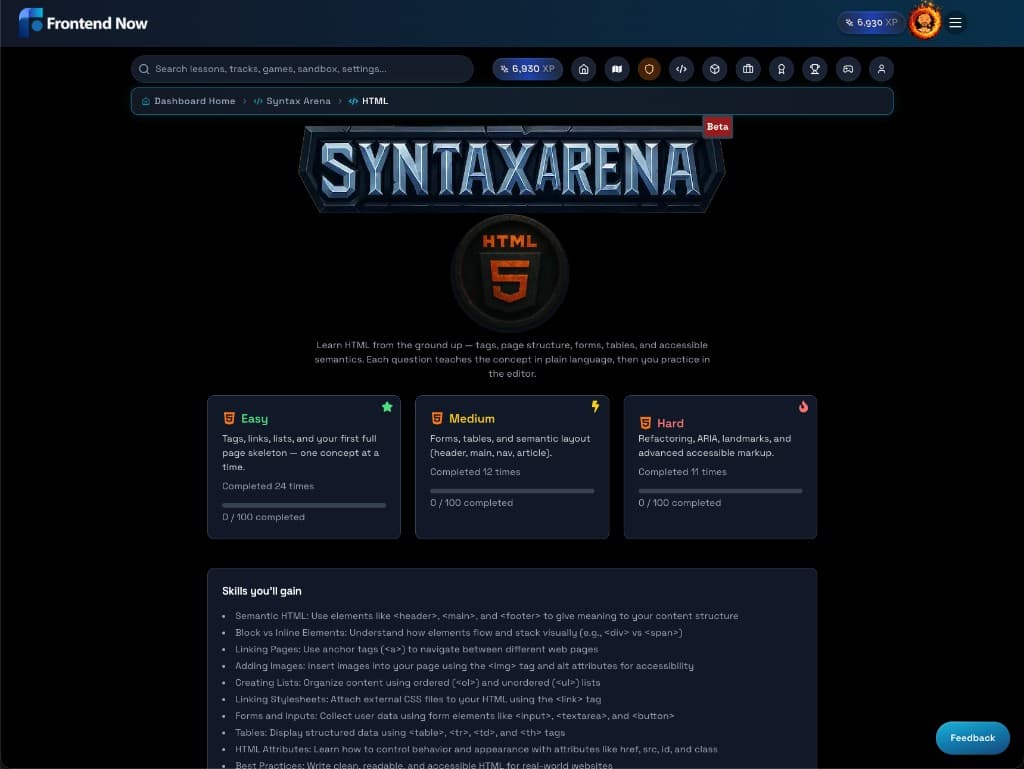The width and height of the screenshot is (1024, 769).
Task: Click the 'Adding Images' skill bullet
Action: point(464,666)
